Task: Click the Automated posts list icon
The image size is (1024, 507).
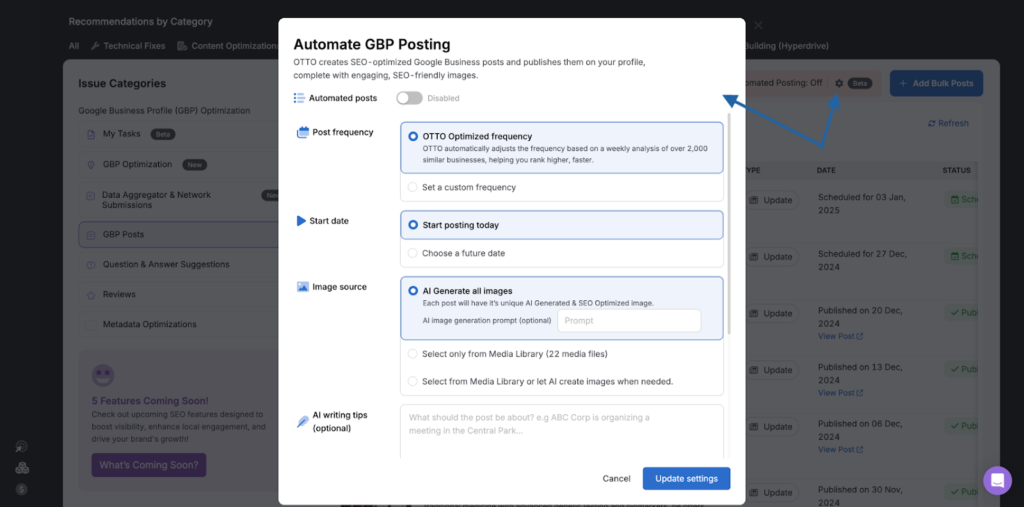Action: (299, 98)
